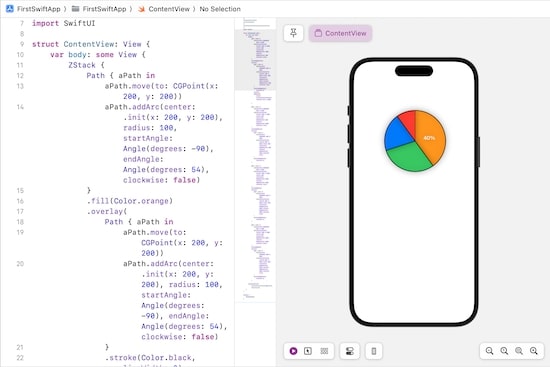This screenshot has height=367, width=550.
Task: Pin the preview with the pin icon
Action: (x=293, y=33)
